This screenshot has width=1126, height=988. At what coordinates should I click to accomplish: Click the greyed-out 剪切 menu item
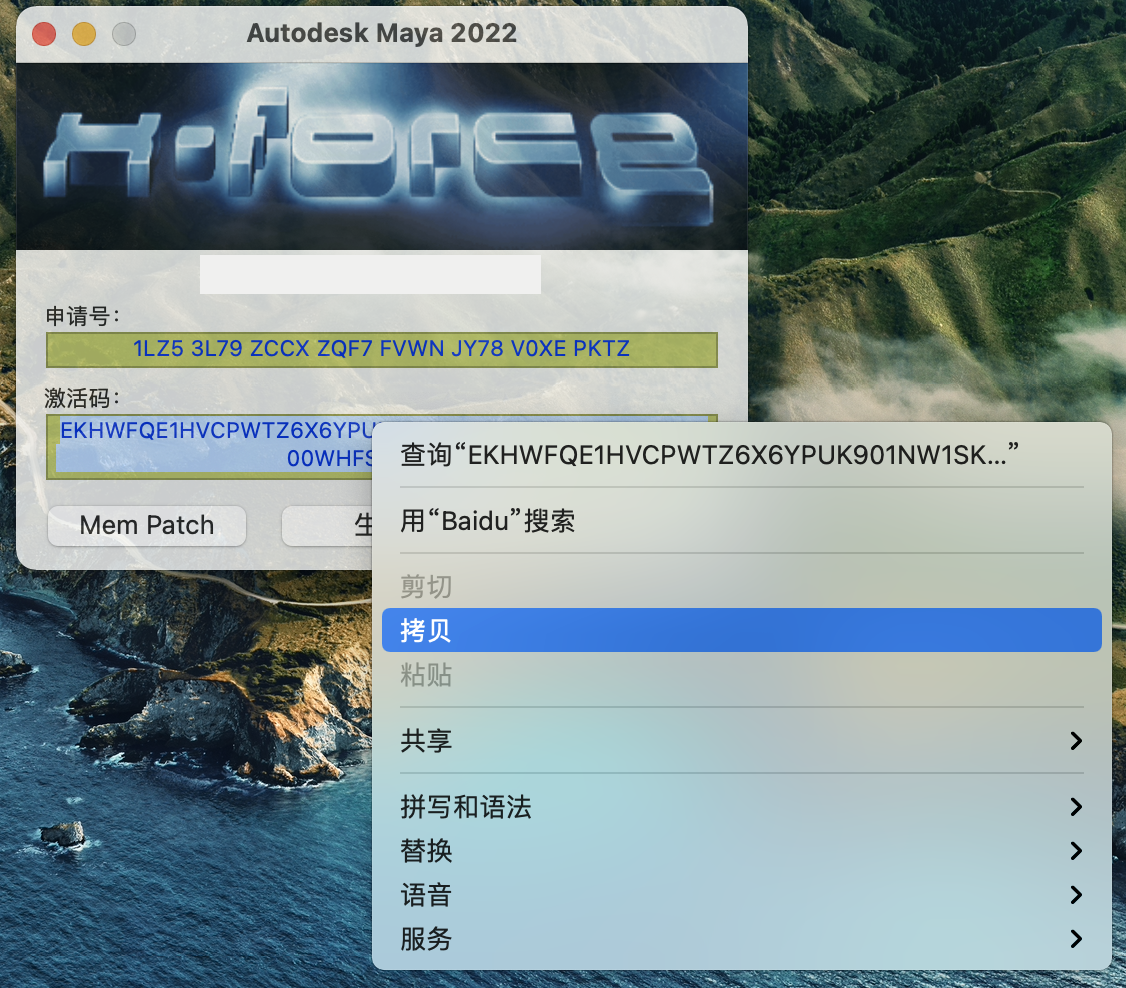click(741, 587)
